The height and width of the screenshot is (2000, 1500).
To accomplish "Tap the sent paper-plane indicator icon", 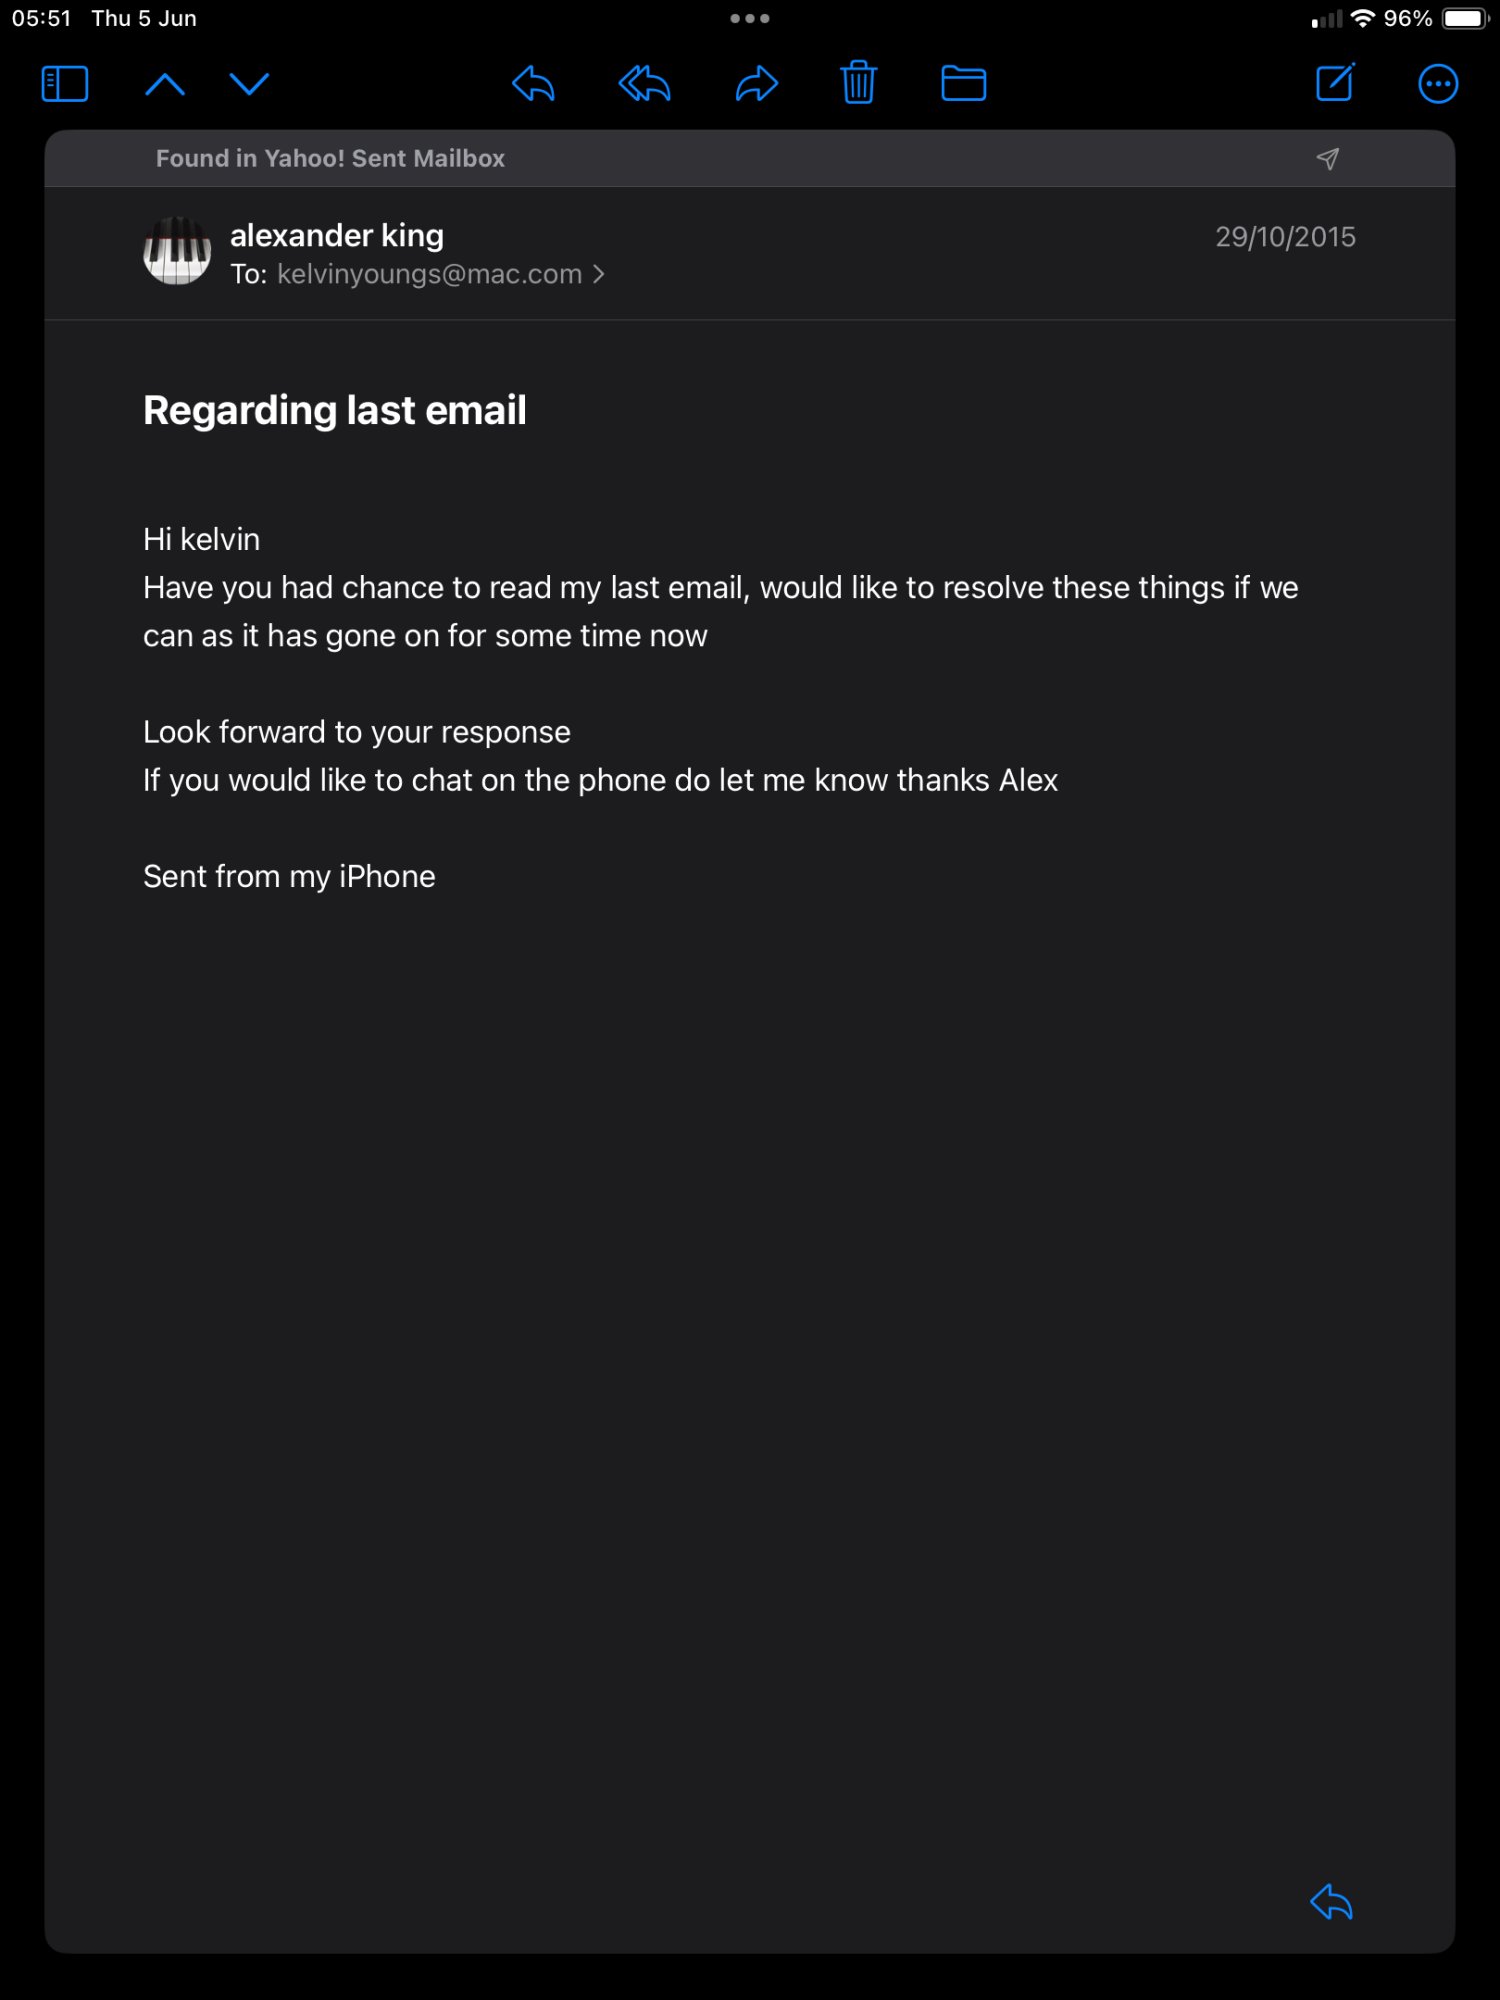I will [x=1327, y=158].
